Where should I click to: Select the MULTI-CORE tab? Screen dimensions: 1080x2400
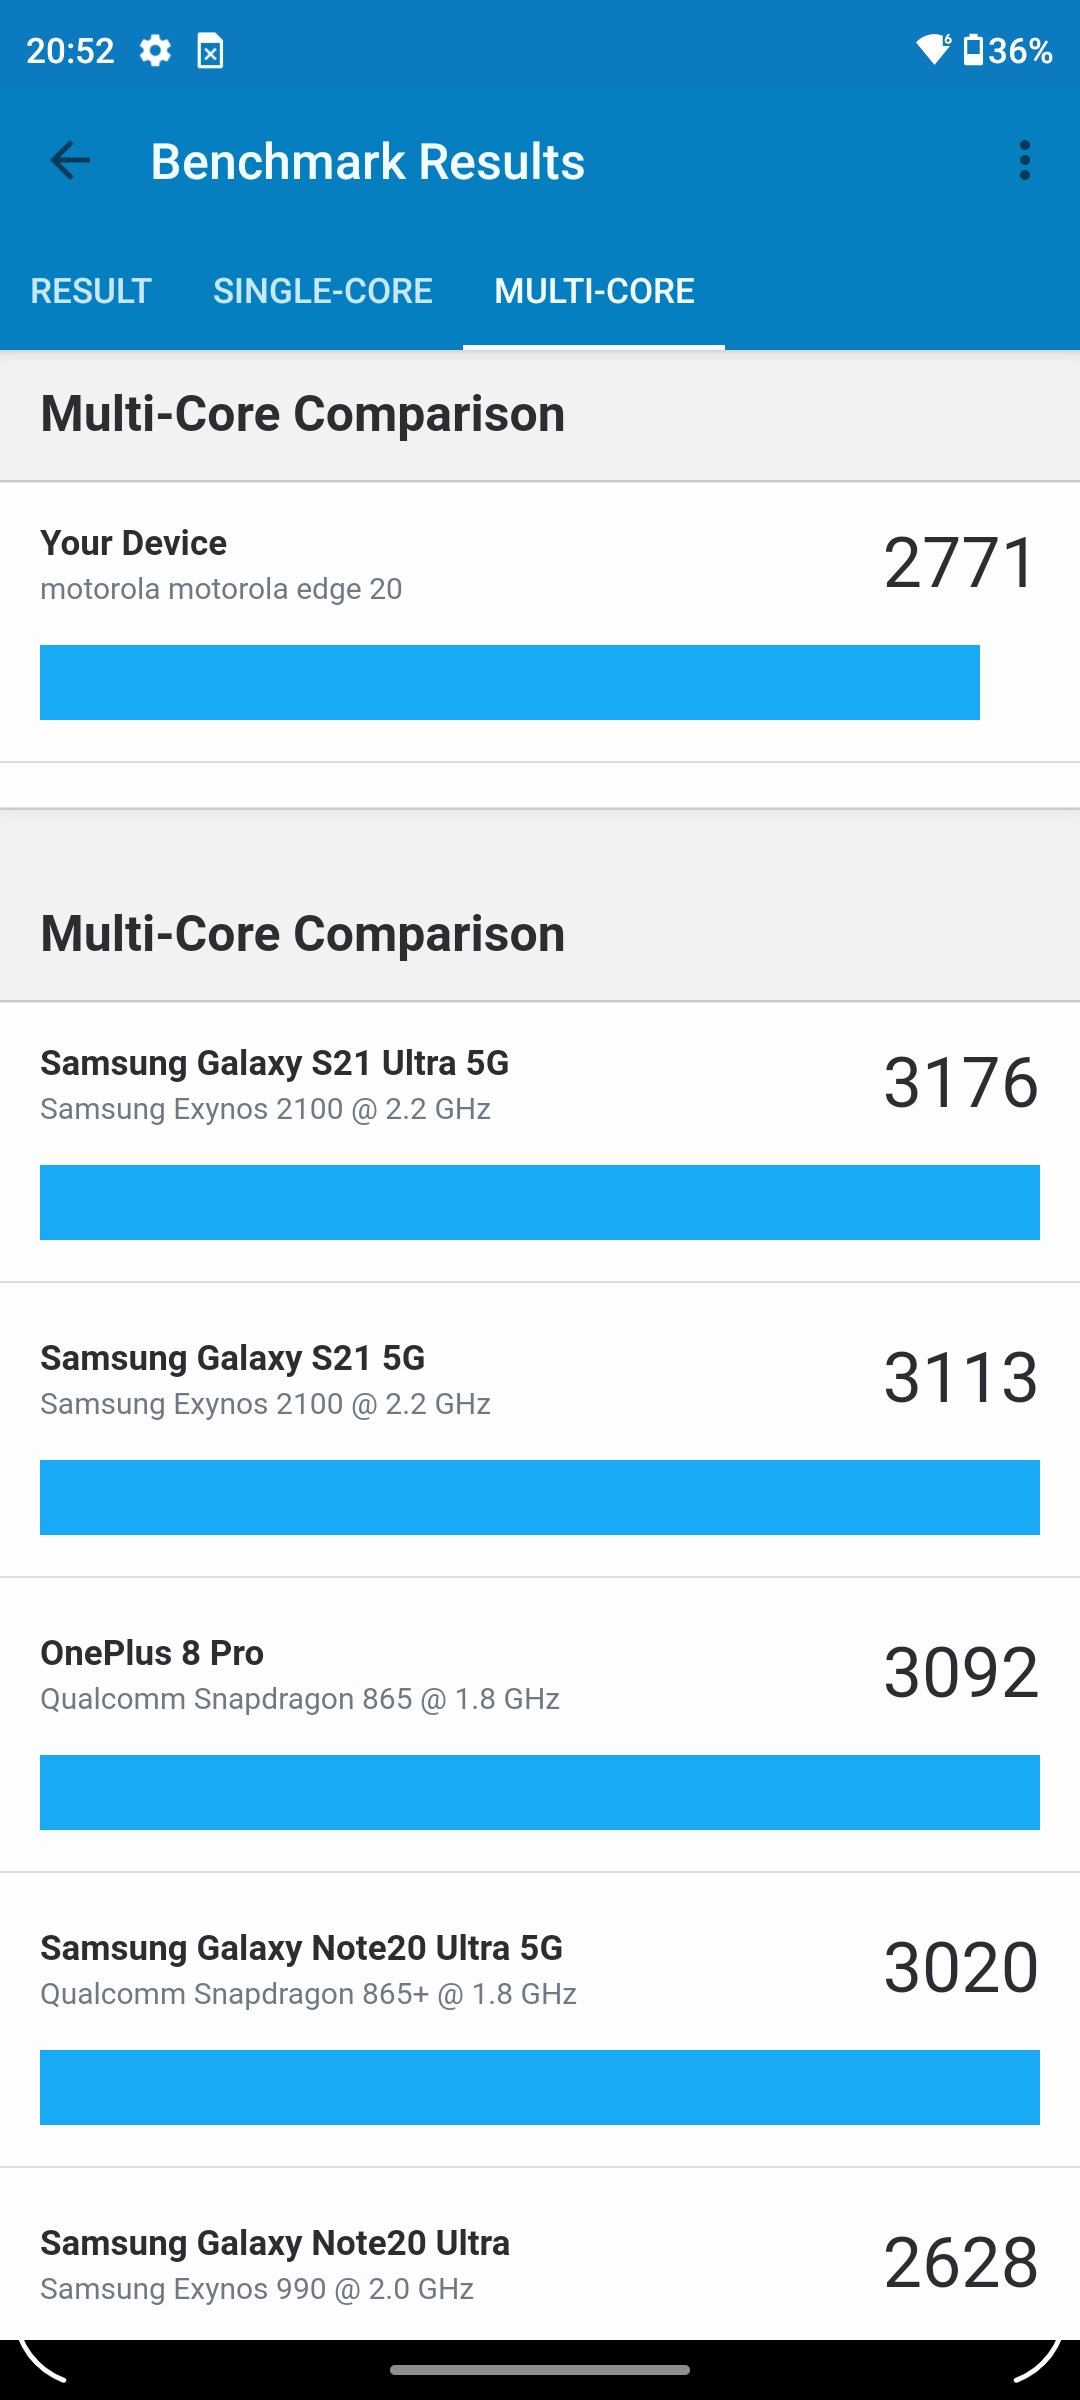[x=594, y=291]
